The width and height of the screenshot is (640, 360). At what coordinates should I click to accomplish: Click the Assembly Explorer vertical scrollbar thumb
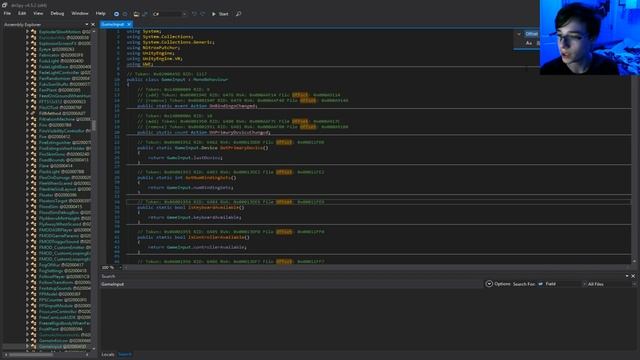93,125
